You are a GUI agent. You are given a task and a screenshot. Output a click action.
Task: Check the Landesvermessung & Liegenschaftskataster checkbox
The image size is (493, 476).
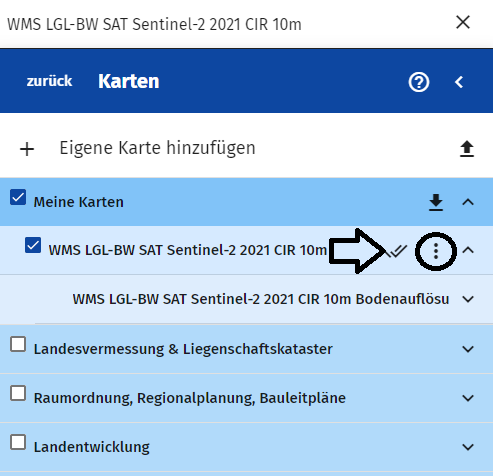point(18,344)
